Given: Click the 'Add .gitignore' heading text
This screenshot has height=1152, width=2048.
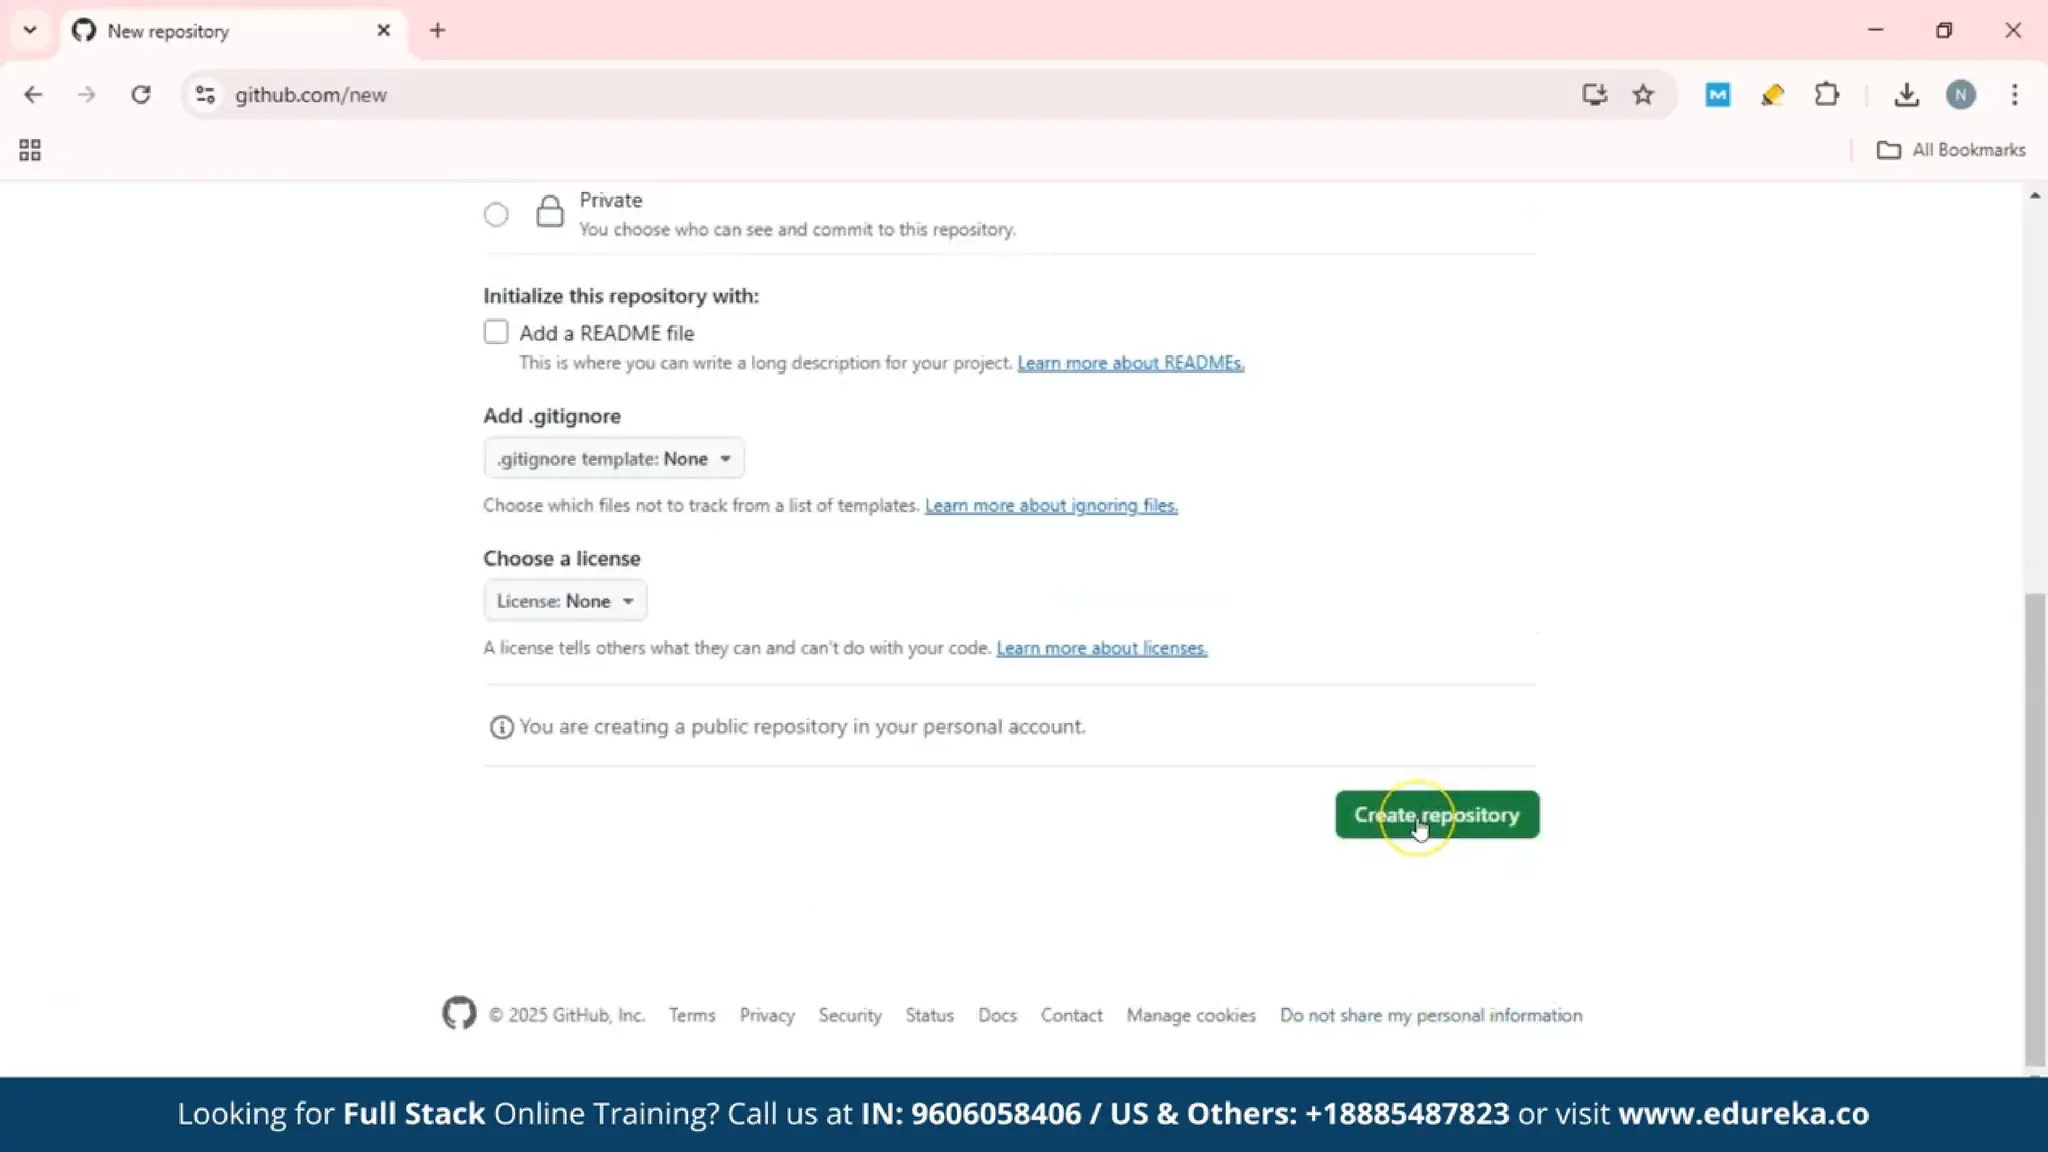Looking at the screenshot, I should 552,416.
